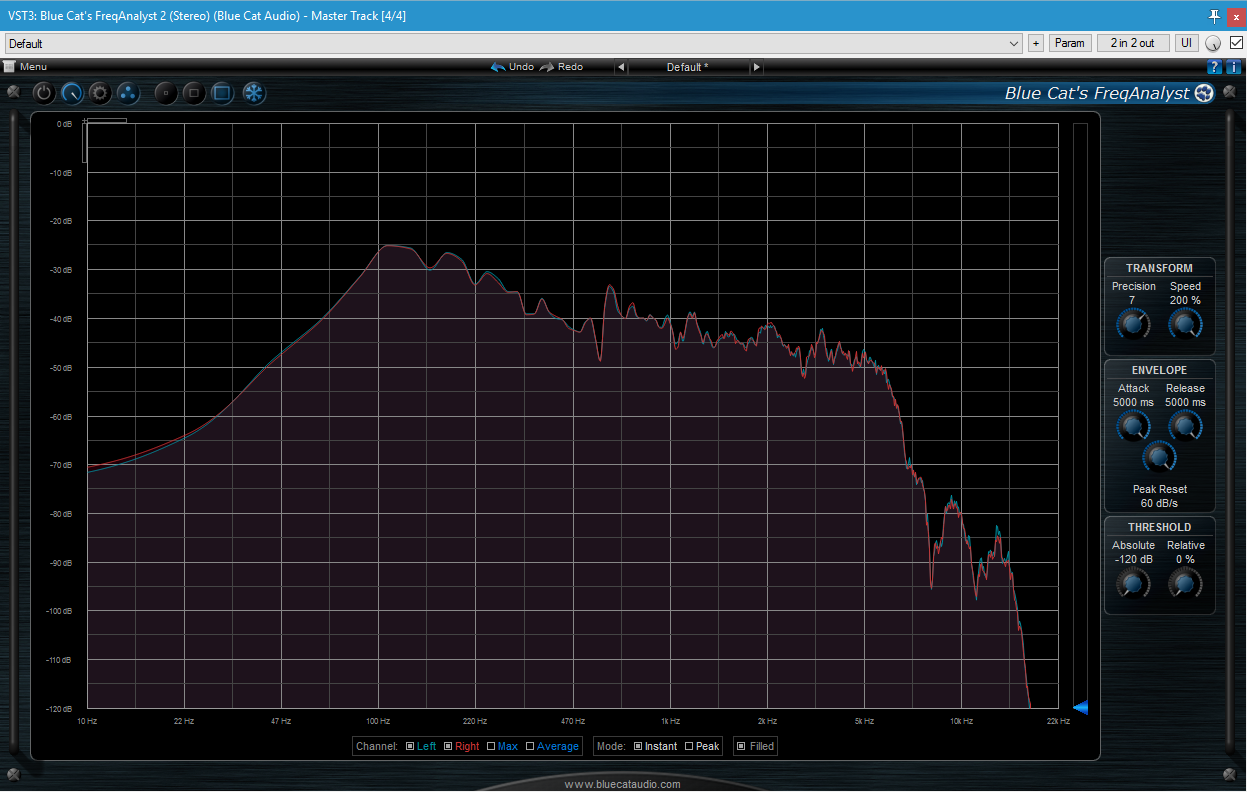Click the Absolute value -120 dB
The height and width of the screenshot is (792, 1247).
[1134, 559]
